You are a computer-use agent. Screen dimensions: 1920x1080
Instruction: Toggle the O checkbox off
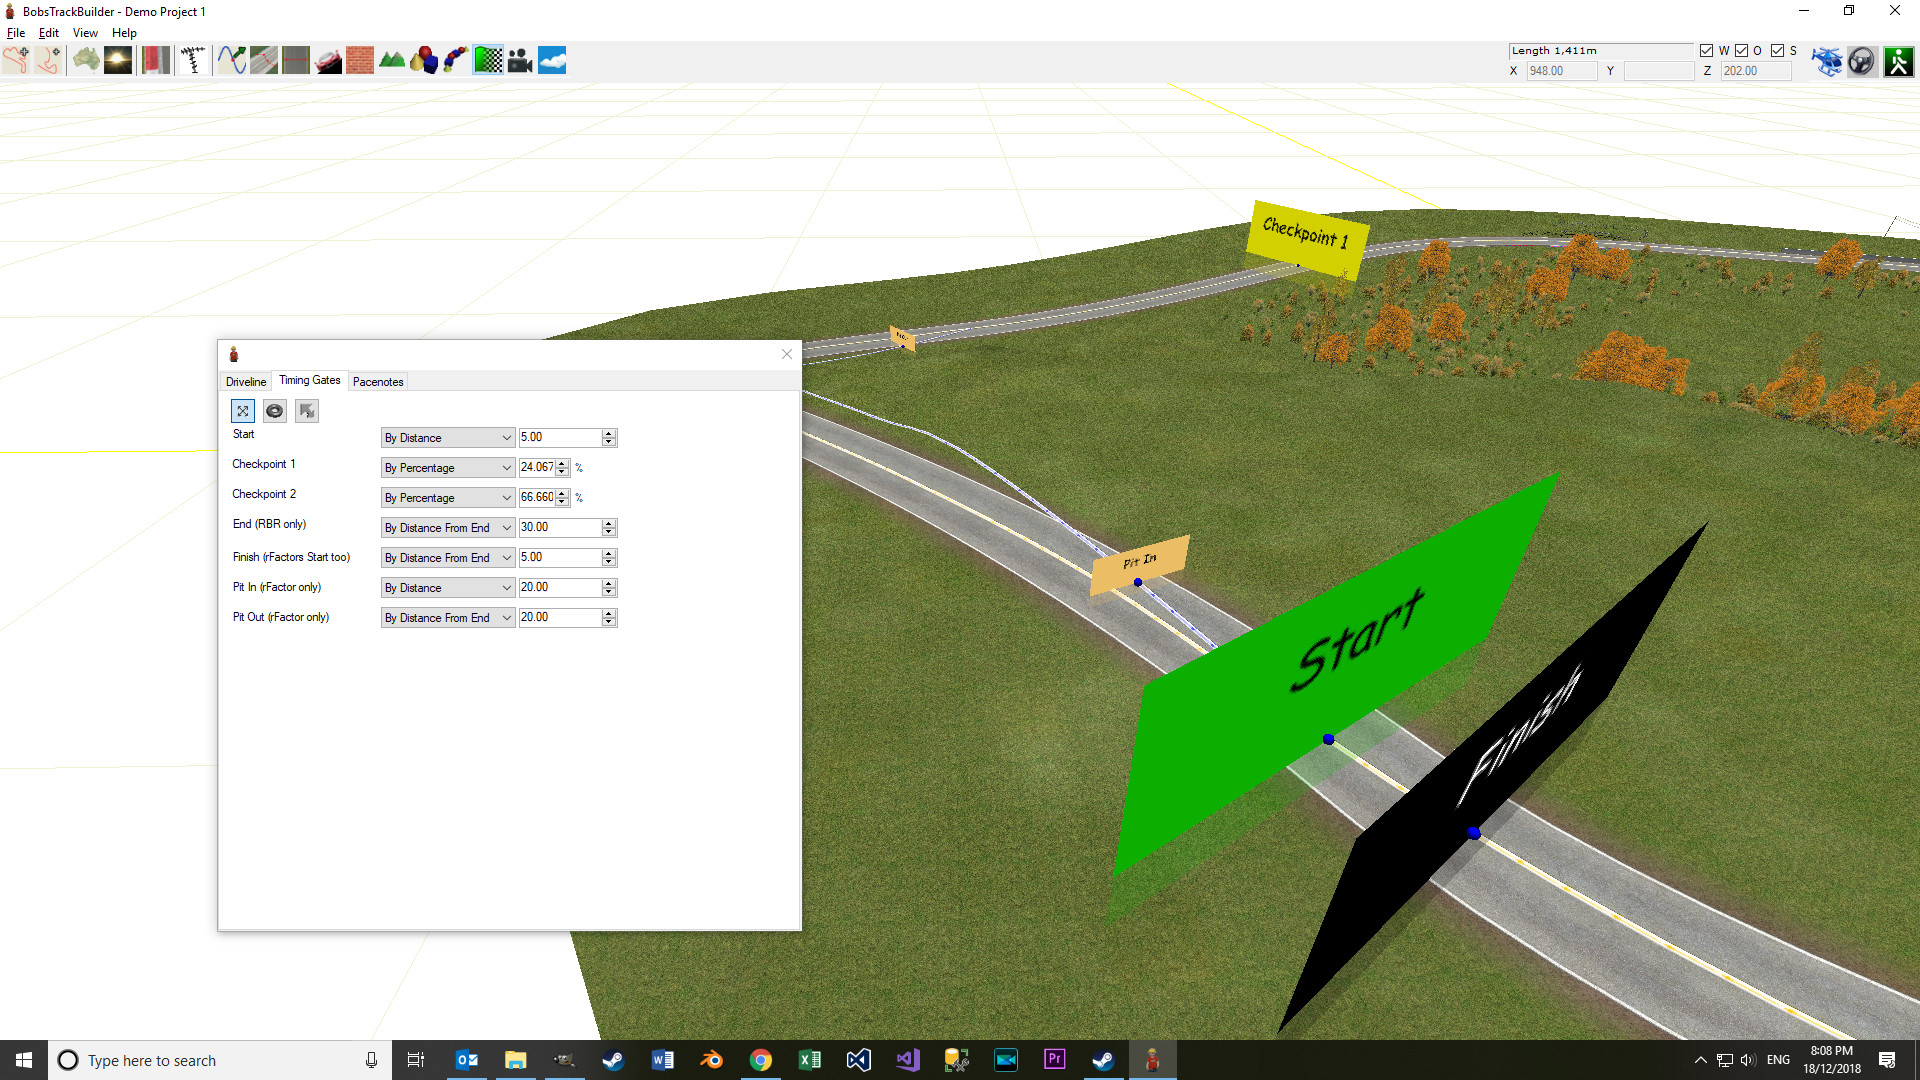(1741, 50)
